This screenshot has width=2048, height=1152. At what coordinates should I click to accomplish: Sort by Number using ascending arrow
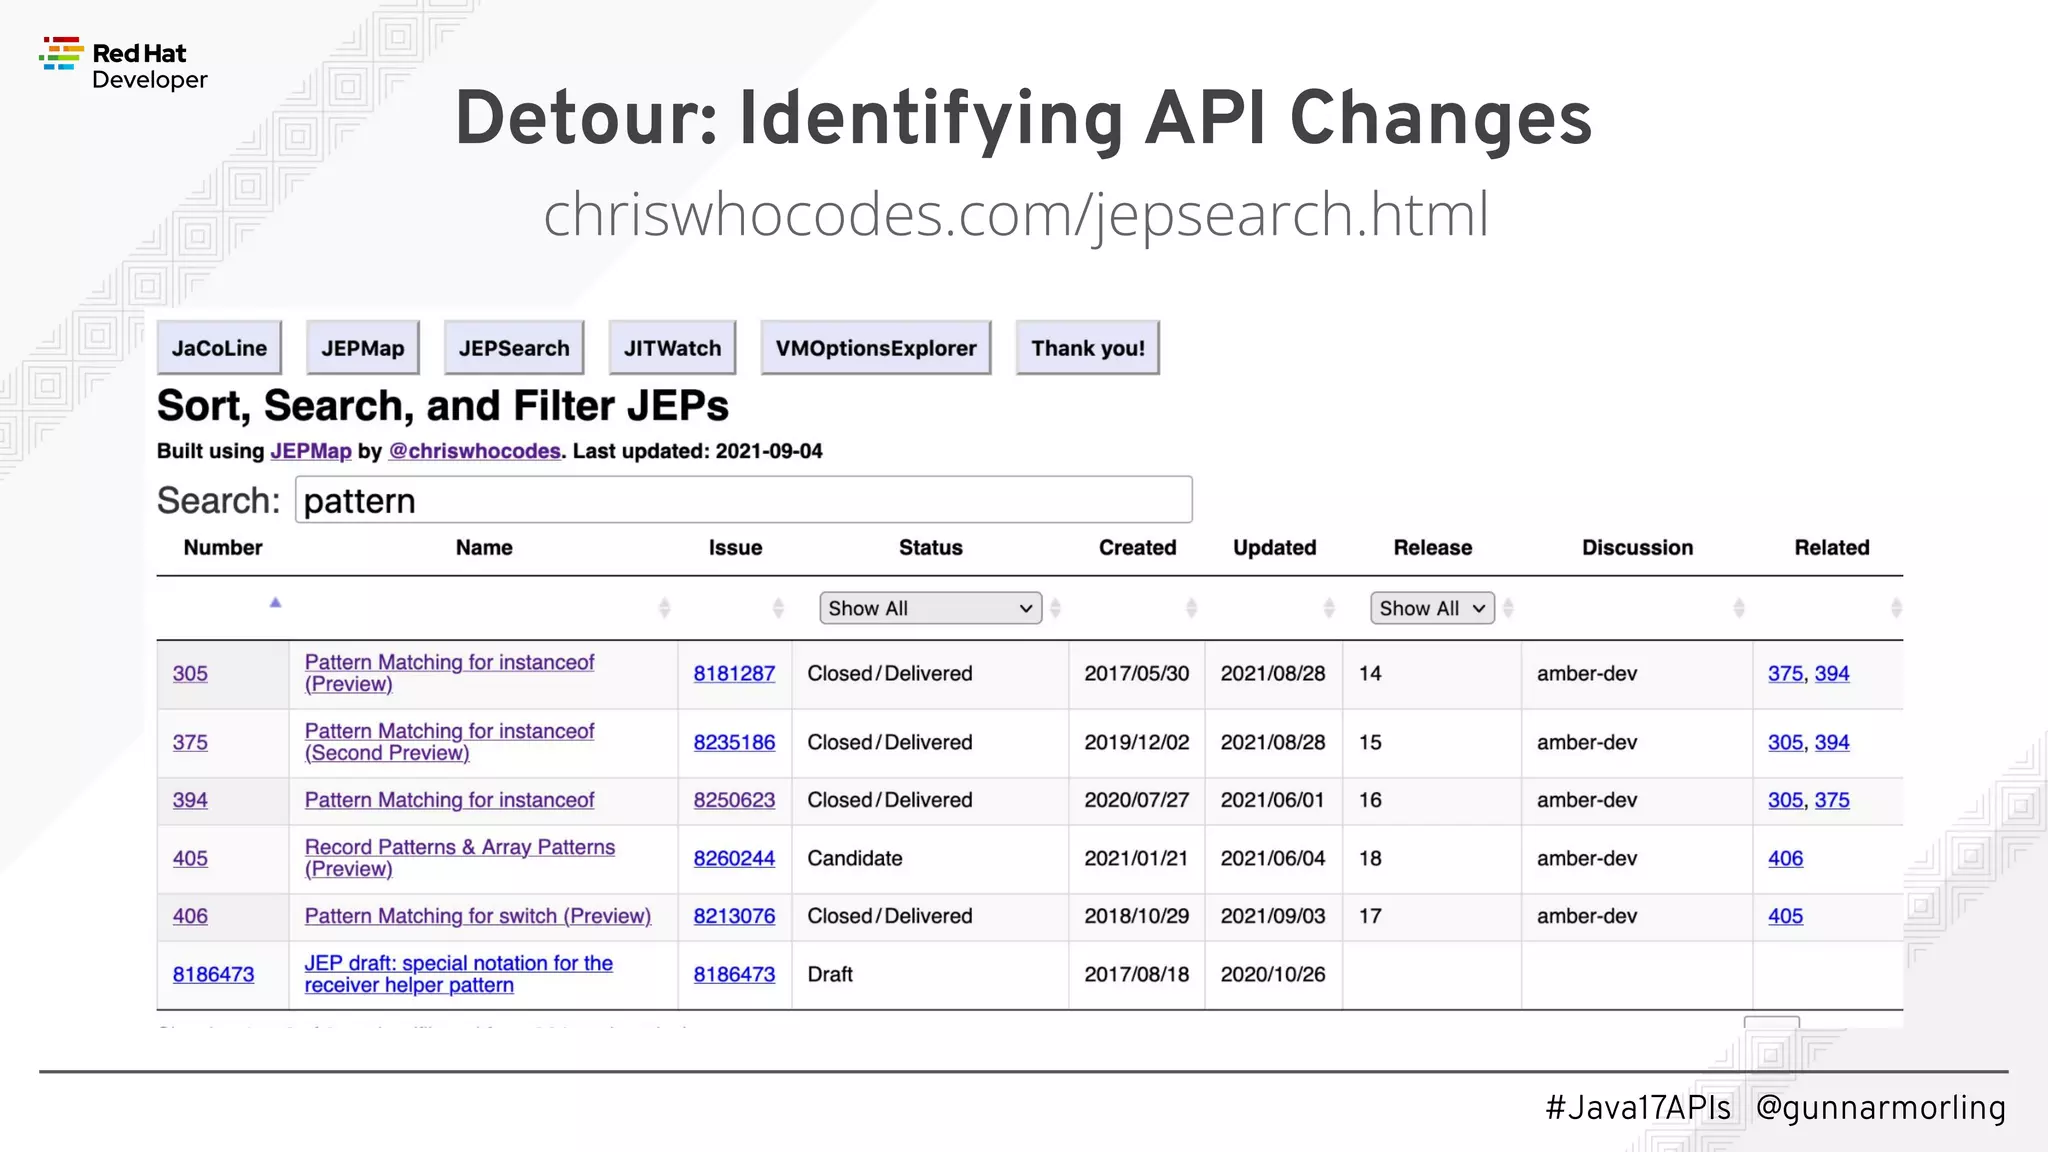(275, 603)
